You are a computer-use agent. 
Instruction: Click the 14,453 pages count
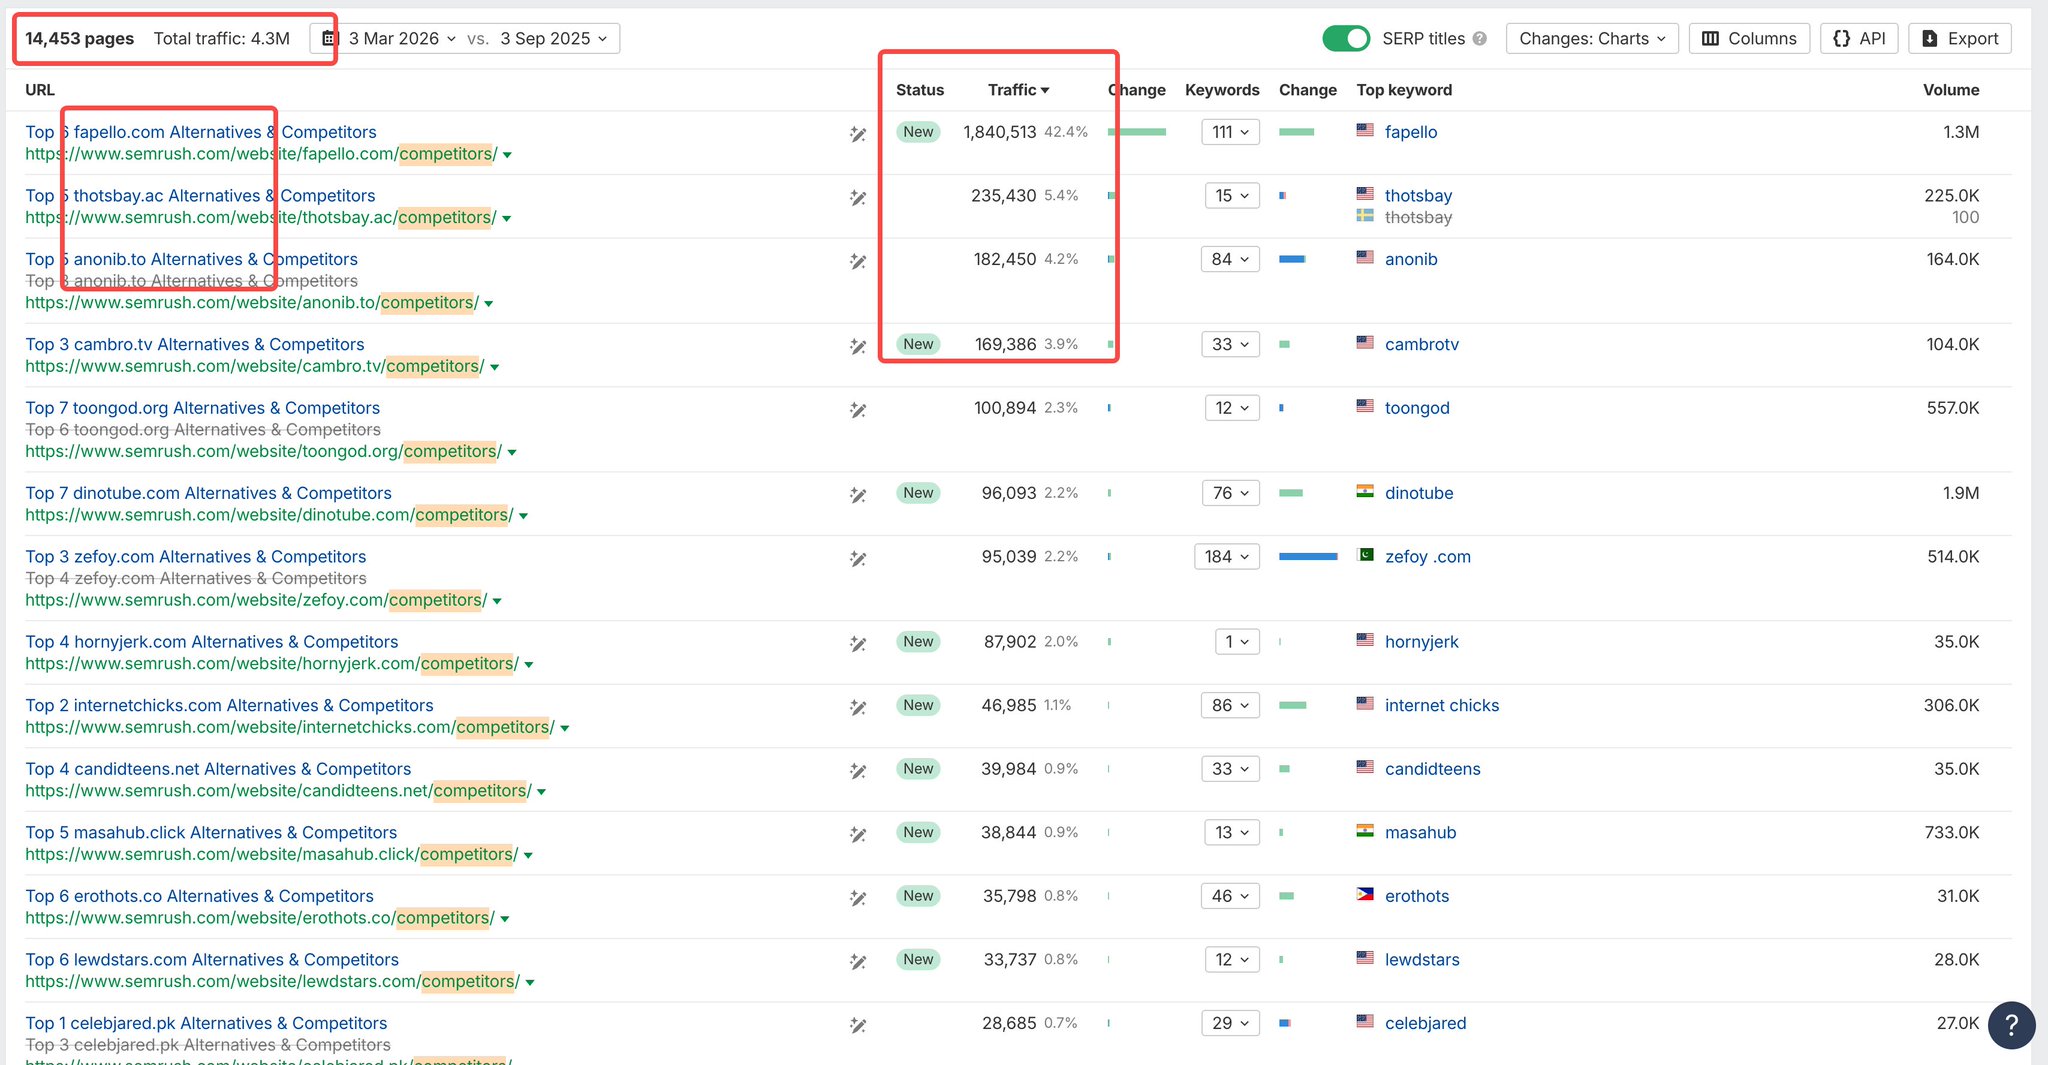tap(79, 39)
